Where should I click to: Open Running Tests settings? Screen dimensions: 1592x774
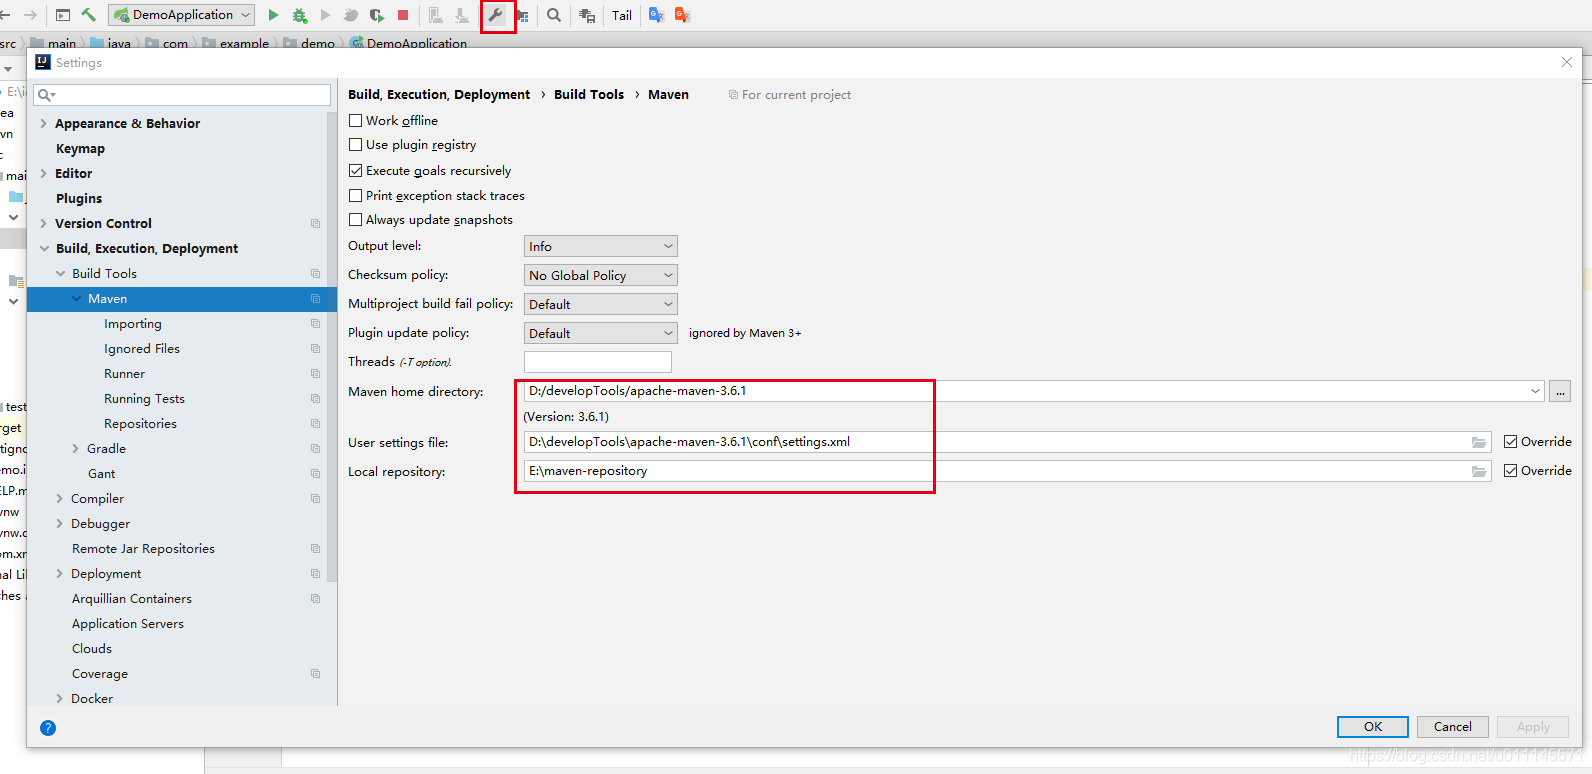click(x=144, y=399)
